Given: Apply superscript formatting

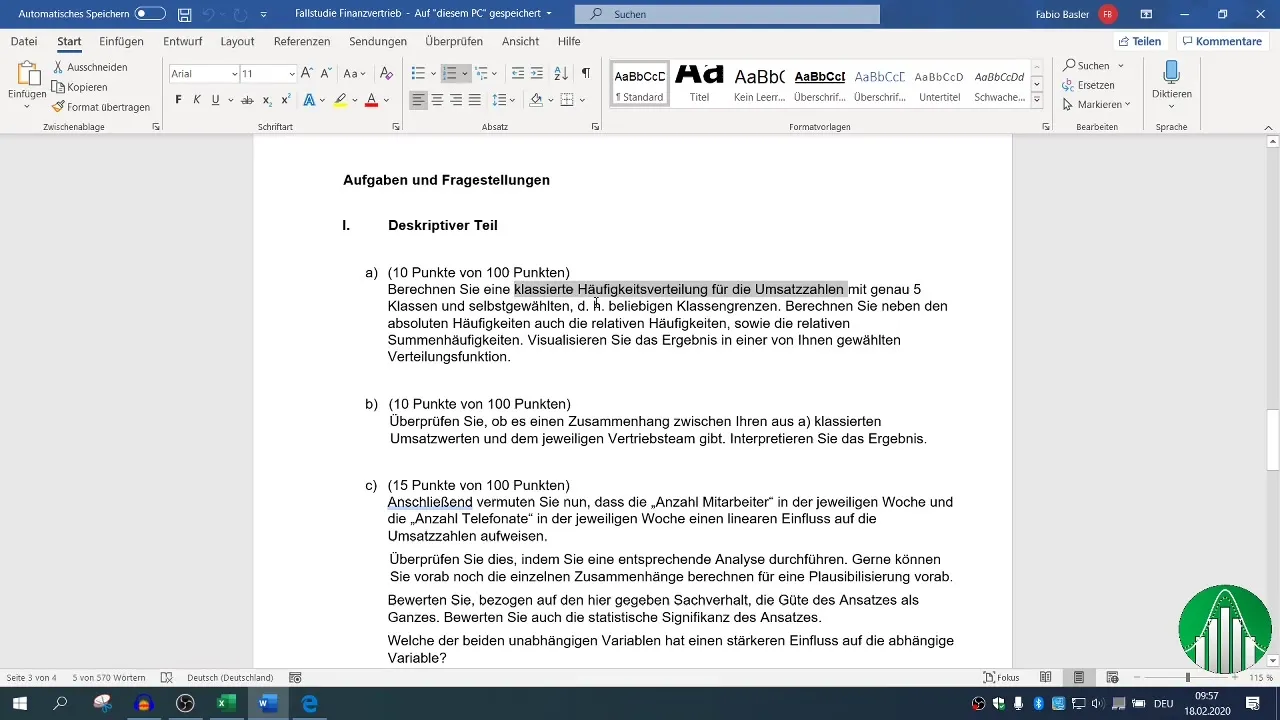Looking at the screenshot, I should pos(286,100).
